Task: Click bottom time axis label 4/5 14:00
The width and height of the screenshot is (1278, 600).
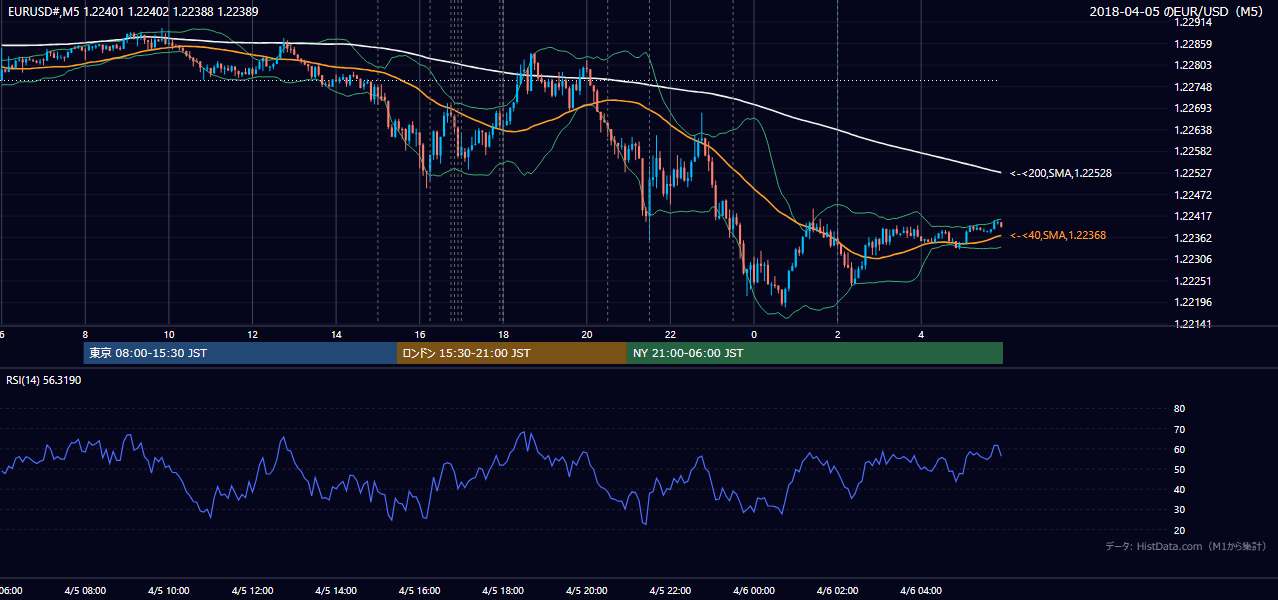Action: [336, 591]
